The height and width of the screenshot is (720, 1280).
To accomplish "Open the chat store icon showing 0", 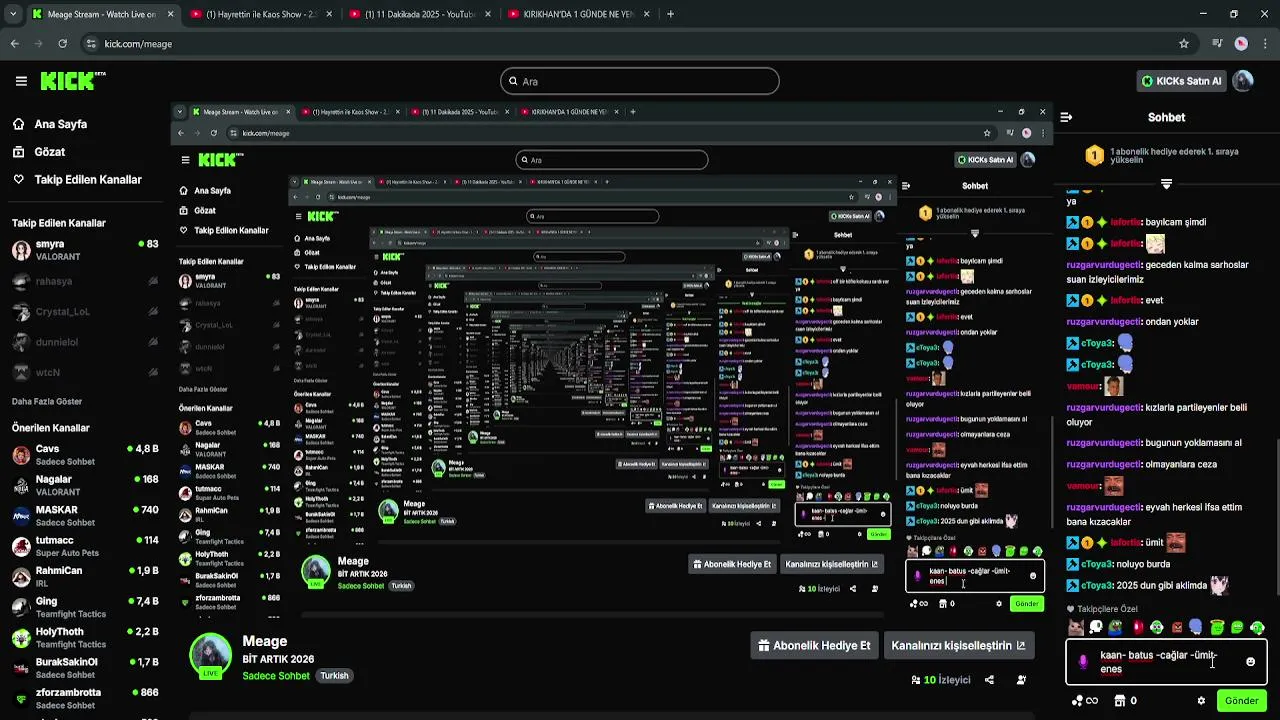I will point(1124,701).
